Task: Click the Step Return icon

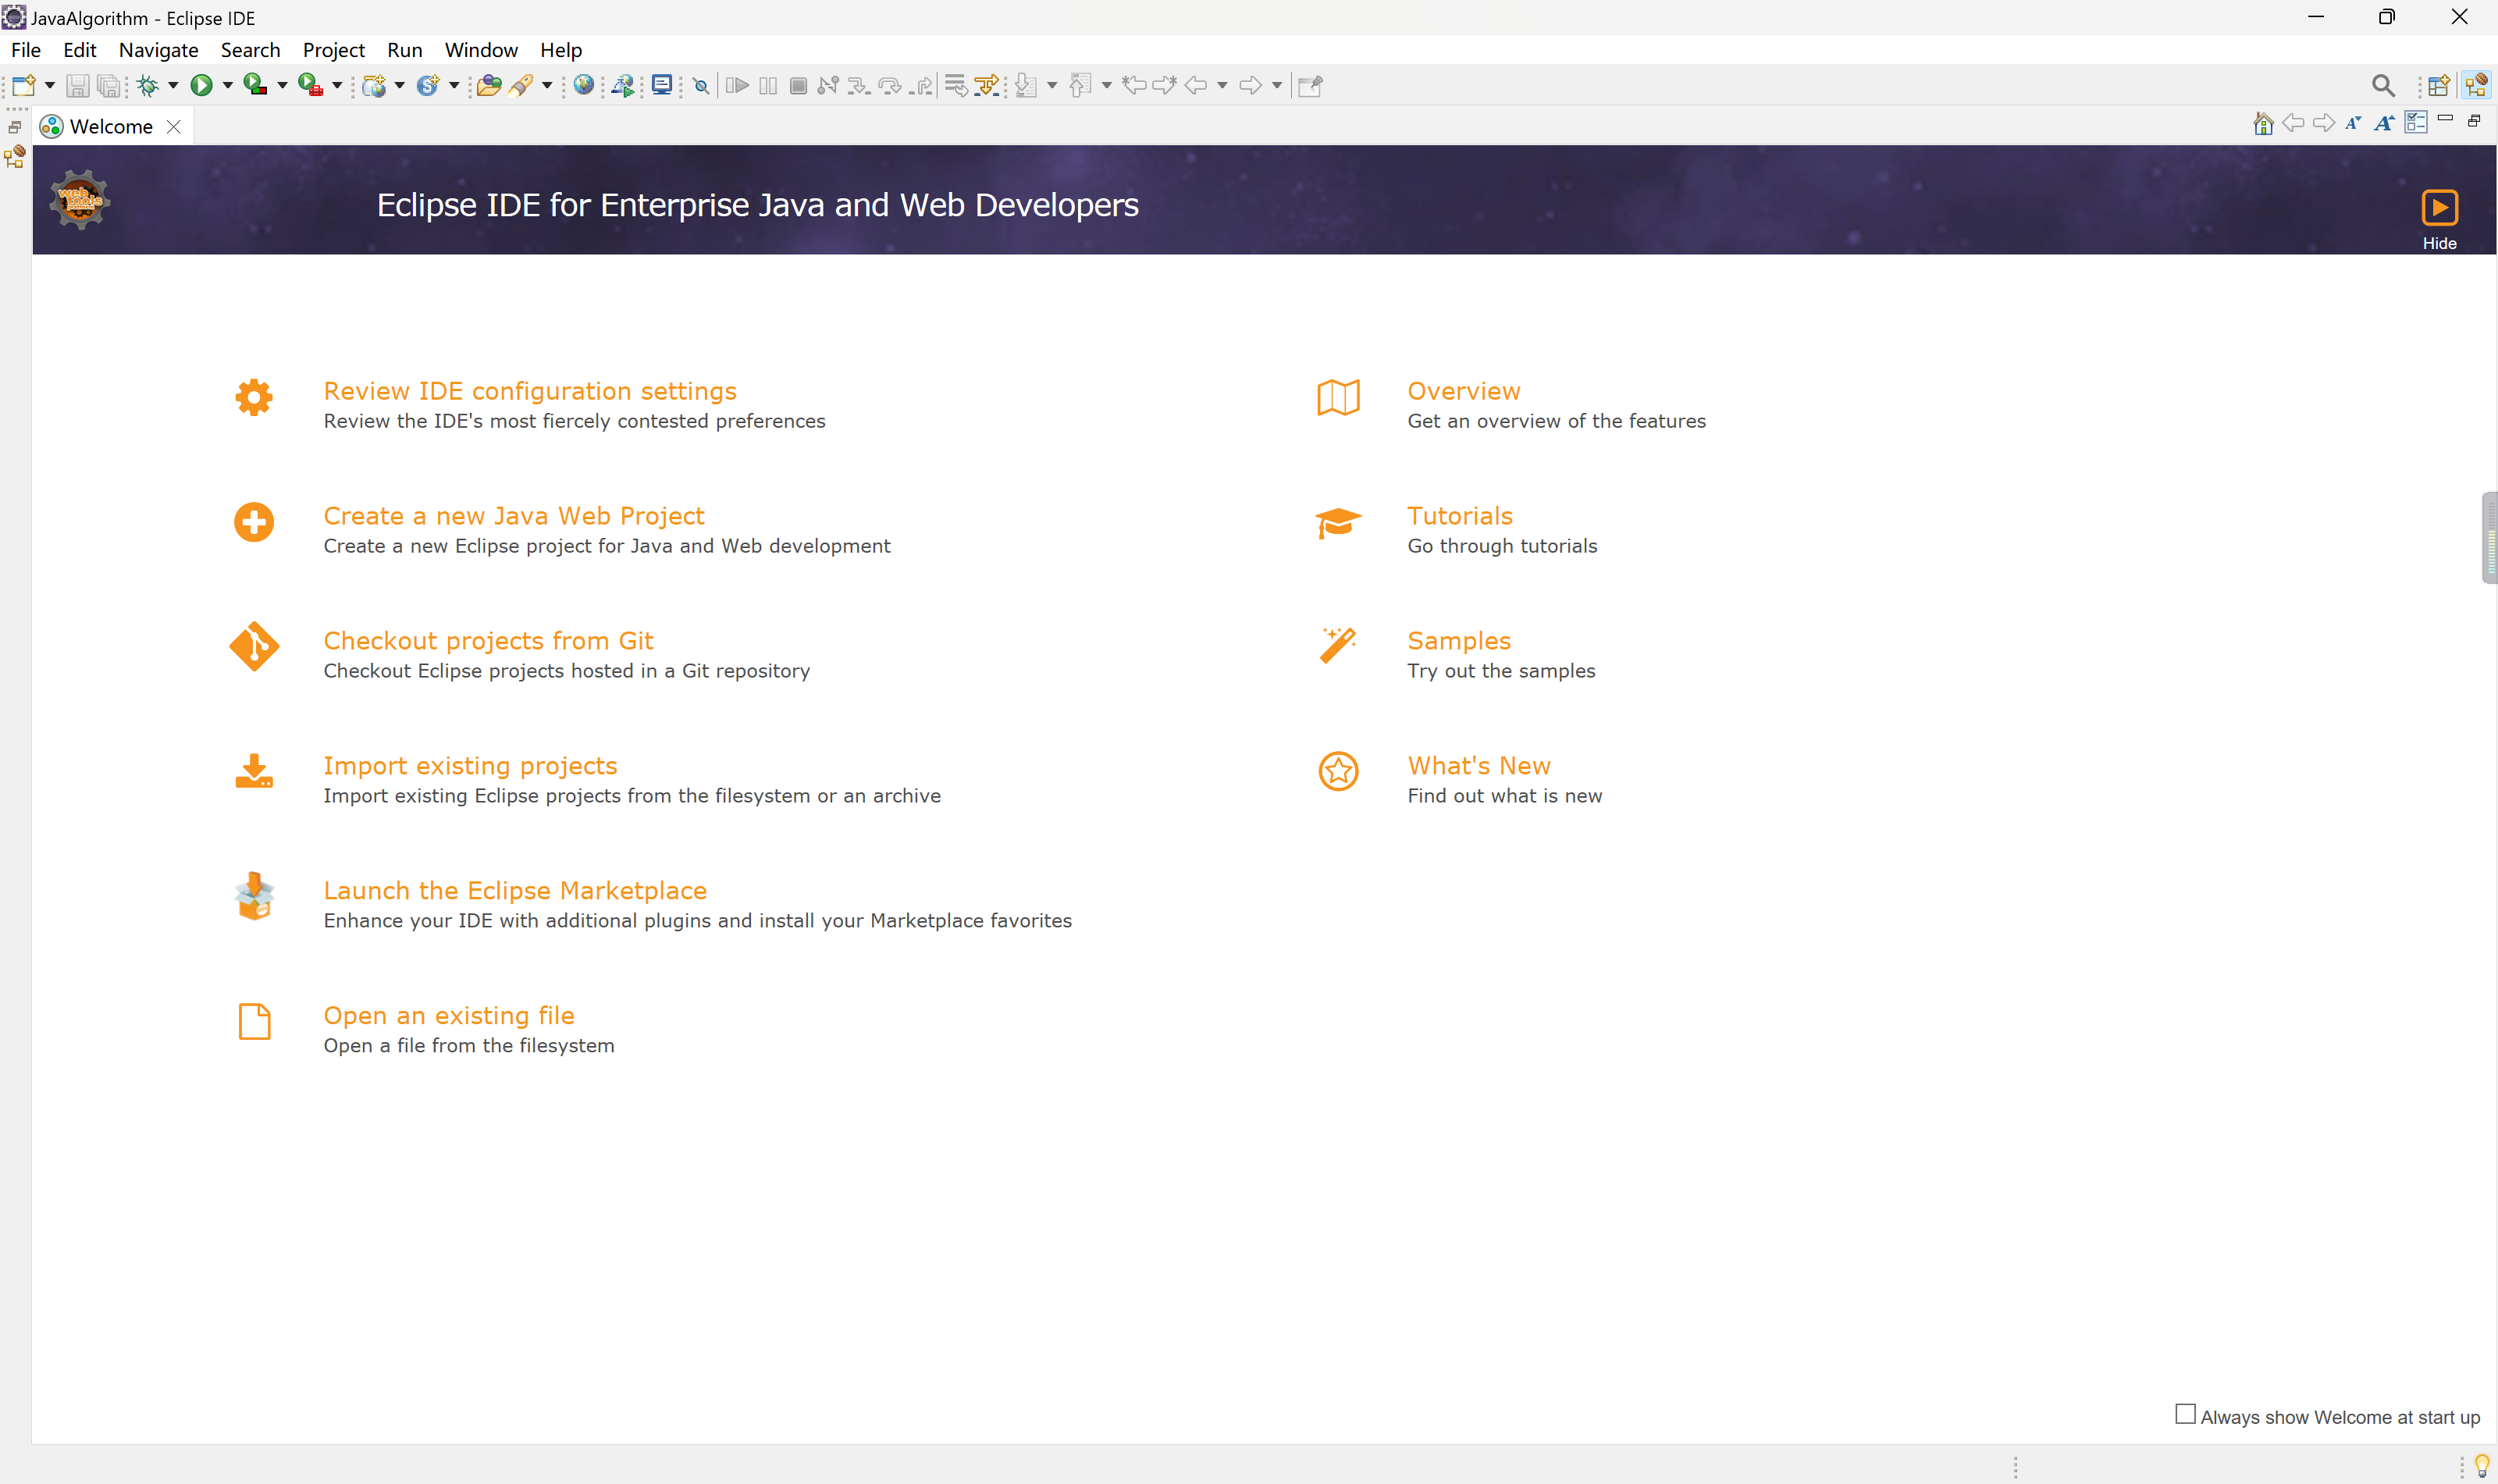Action: (x=921, y=86)
